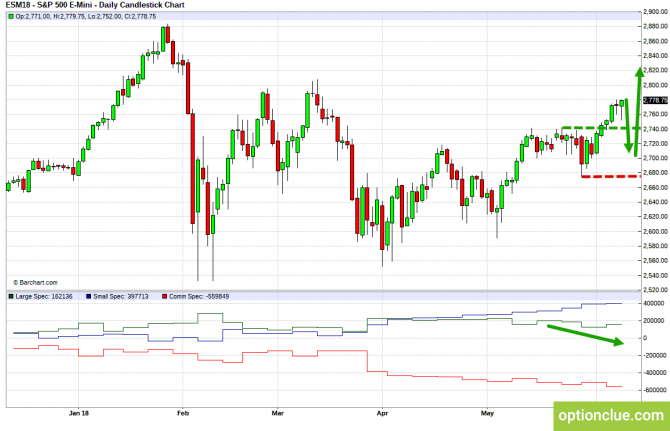This screenshot has height=431, width=670.
Task: Click the ESM18 S&P 500 E-Mini chart title
Action: click(93, 5)
